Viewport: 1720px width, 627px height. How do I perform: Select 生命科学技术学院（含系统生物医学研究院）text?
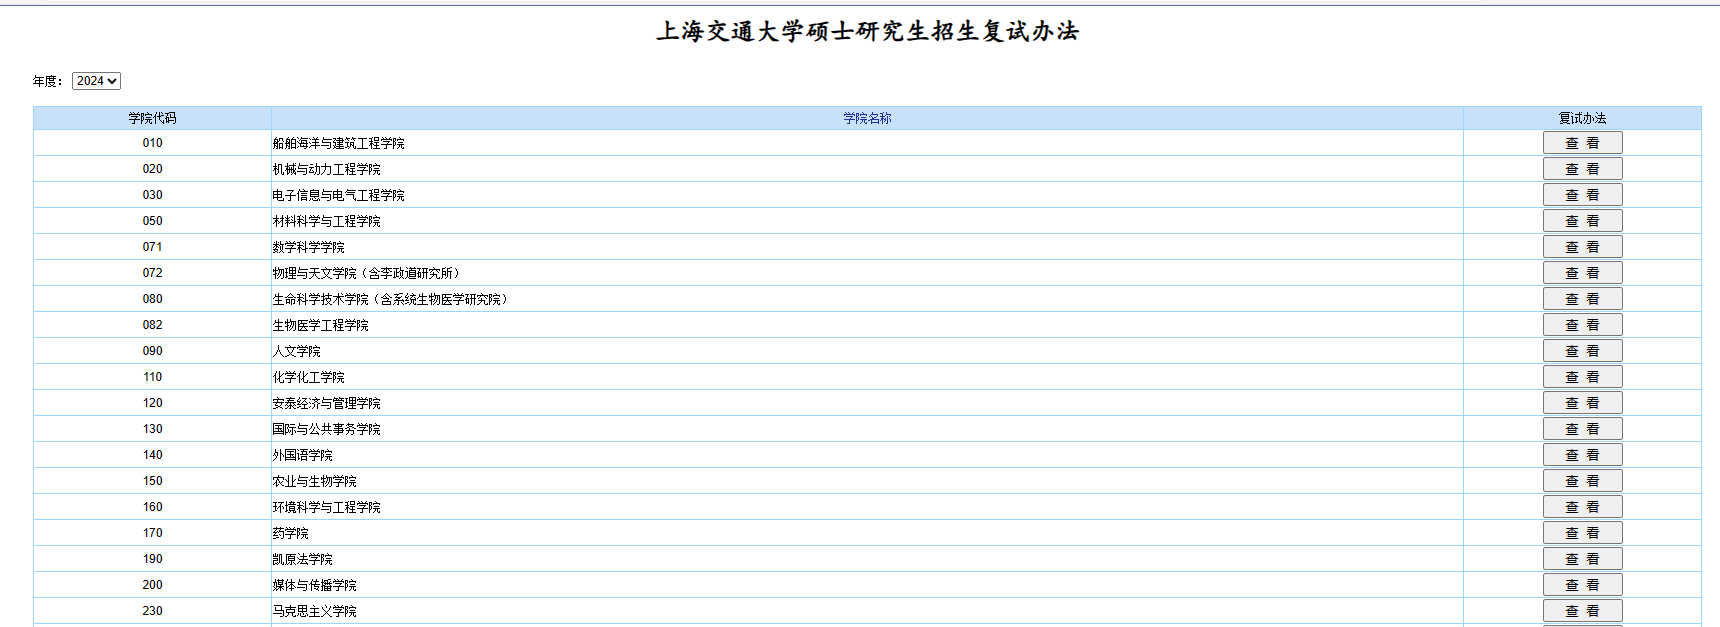pos(391,299)
